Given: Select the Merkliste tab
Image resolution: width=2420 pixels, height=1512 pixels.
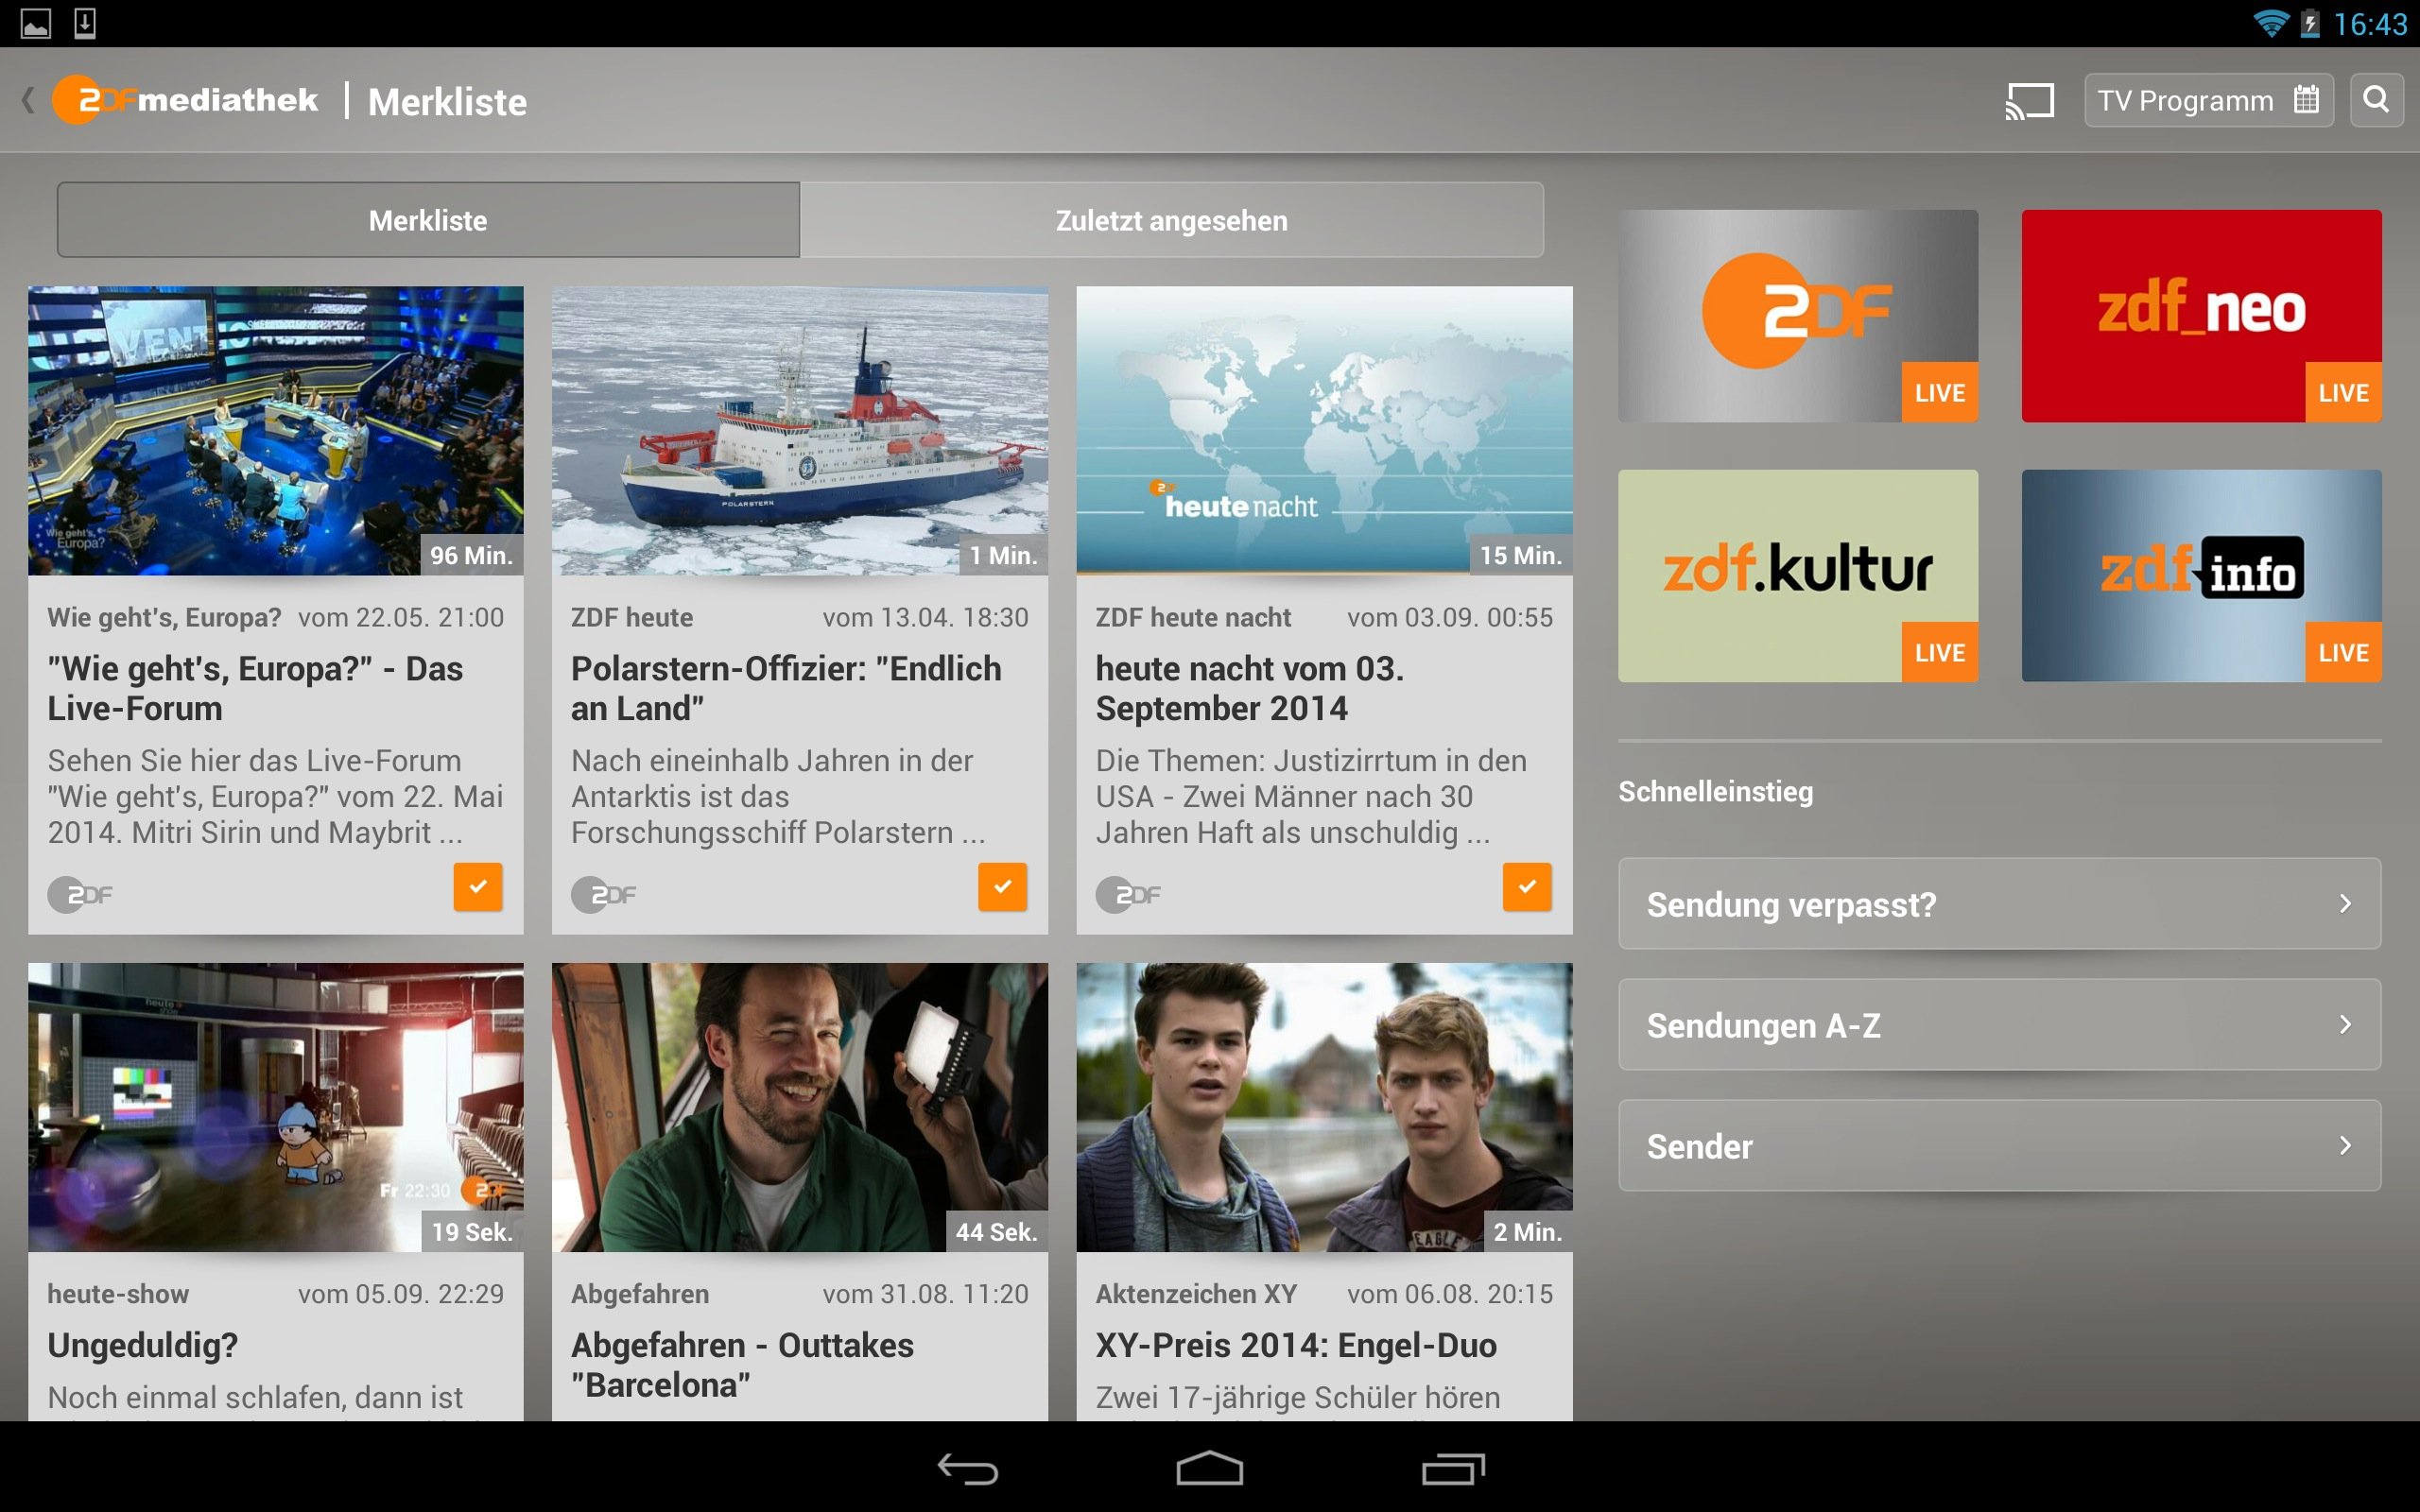Looking at the screenshot, I should coord(428,220).
